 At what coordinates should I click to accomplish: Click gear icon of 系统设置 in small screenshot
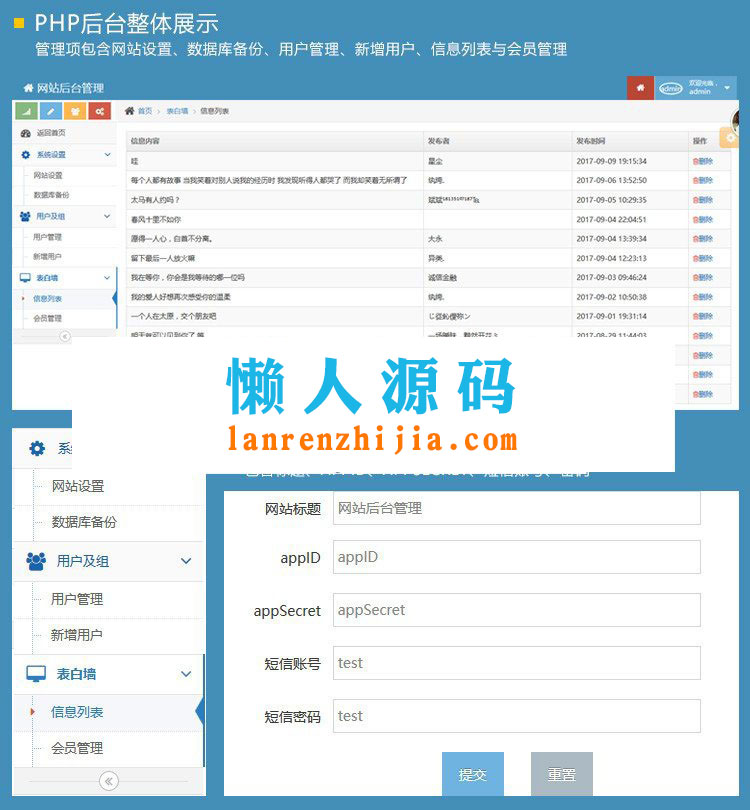pos(26,154)
